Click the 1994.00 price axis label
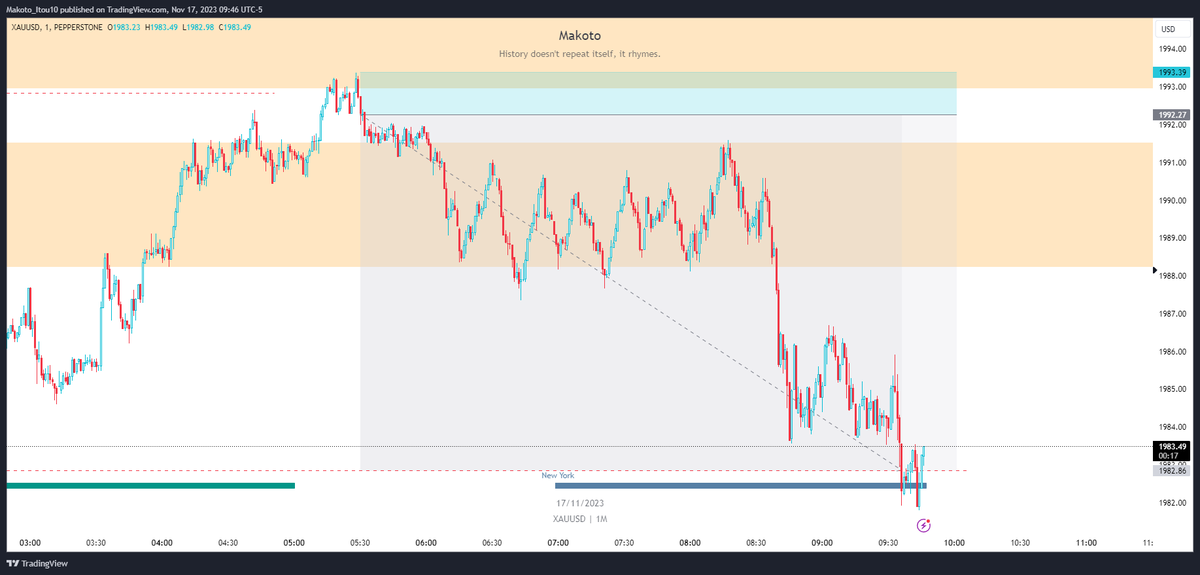This screenshot has height=575, width=1200. click(x=1171, y=49)
